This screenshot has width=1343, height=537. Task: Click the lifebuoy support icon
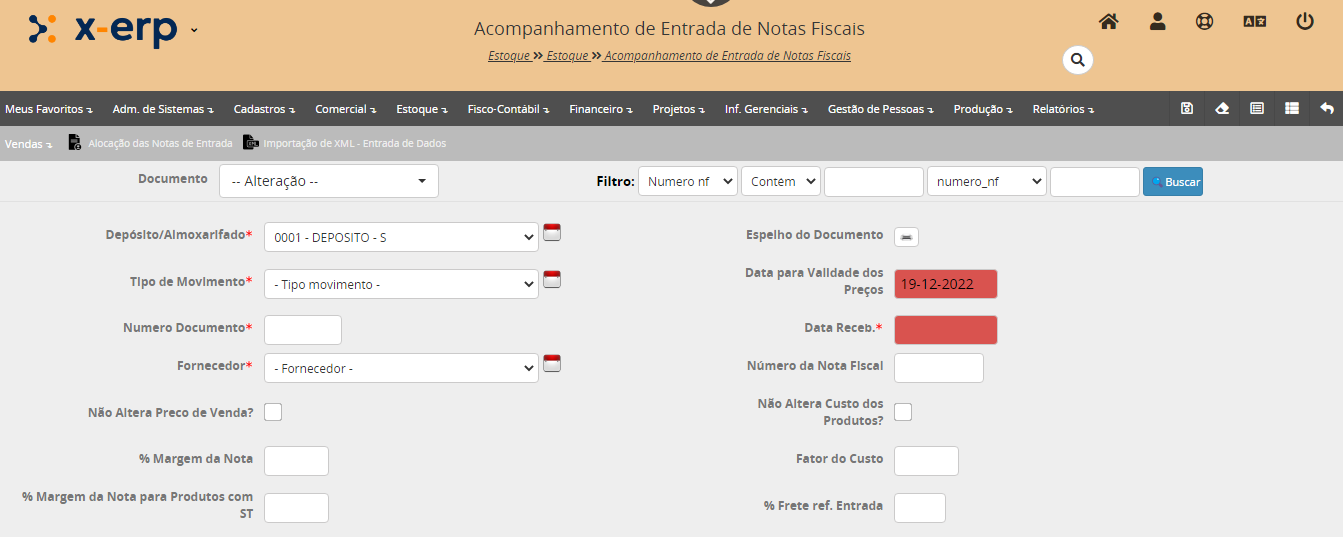pos(1204,21)
